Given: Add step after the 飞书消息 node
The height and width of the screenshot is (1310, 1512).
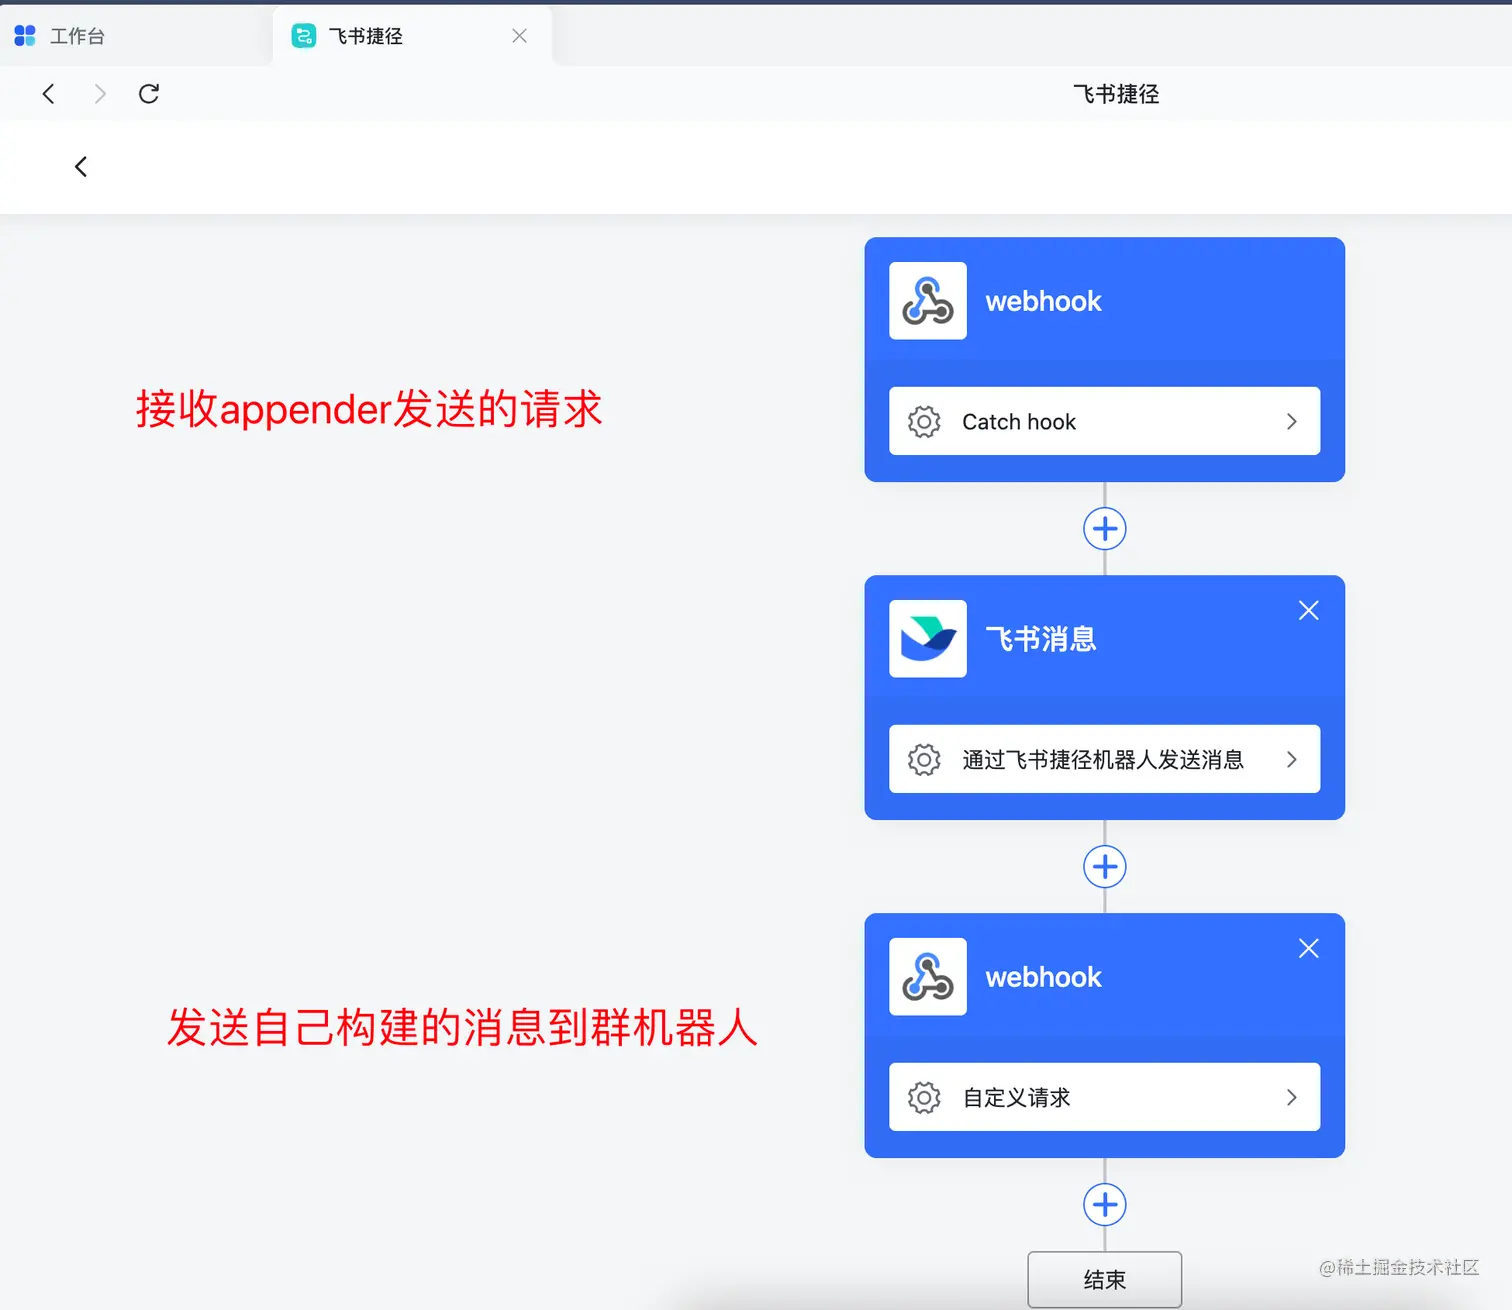Looking at the screenshot, I should pyautogui.click(x=1105, y=866).
